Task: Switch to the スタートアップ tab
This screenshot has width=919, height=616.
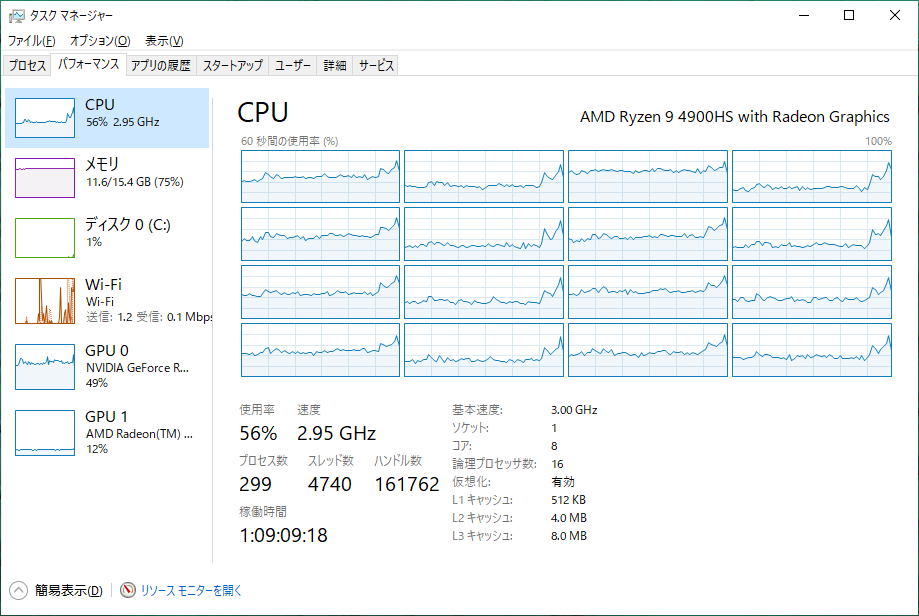Action: pyautogui.click(x=233, y=66)
